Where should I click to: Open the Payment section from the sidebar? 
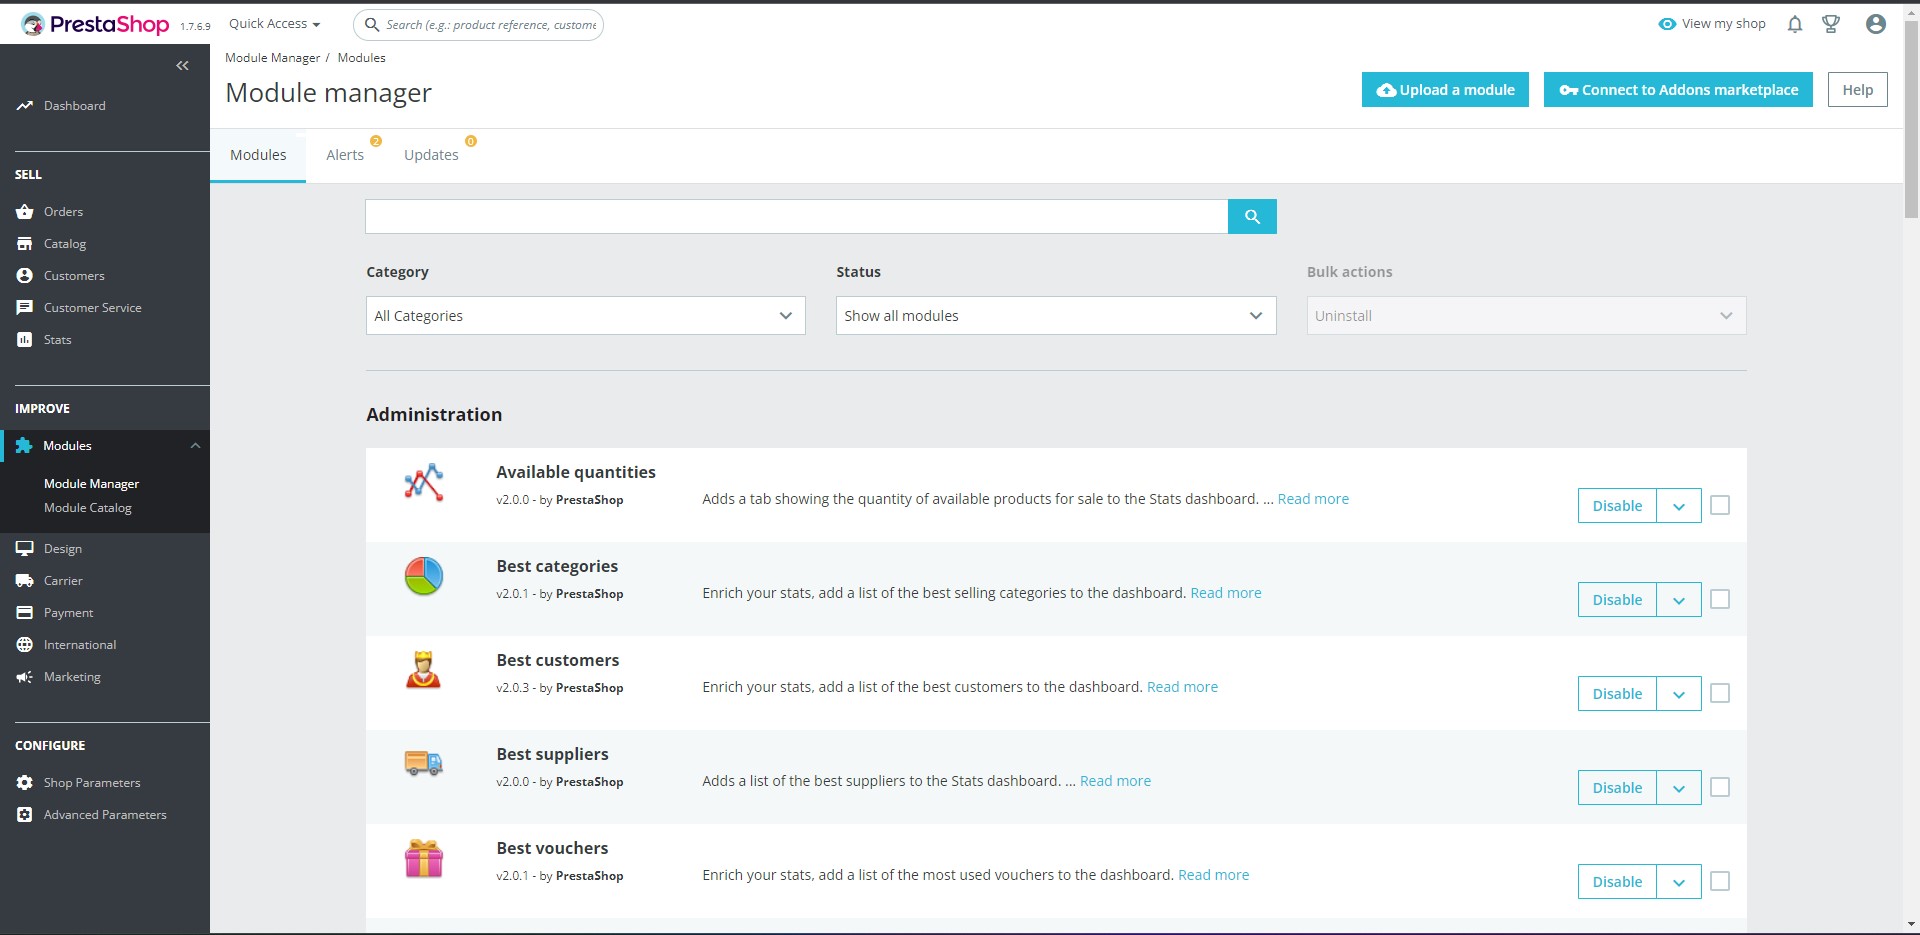point(24,612)
